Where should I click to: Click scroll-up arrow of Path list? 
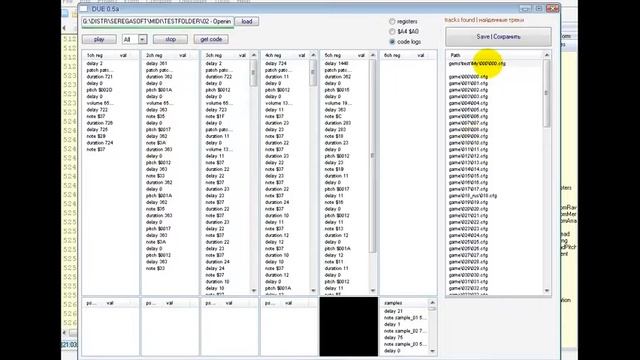pos(547,55)
